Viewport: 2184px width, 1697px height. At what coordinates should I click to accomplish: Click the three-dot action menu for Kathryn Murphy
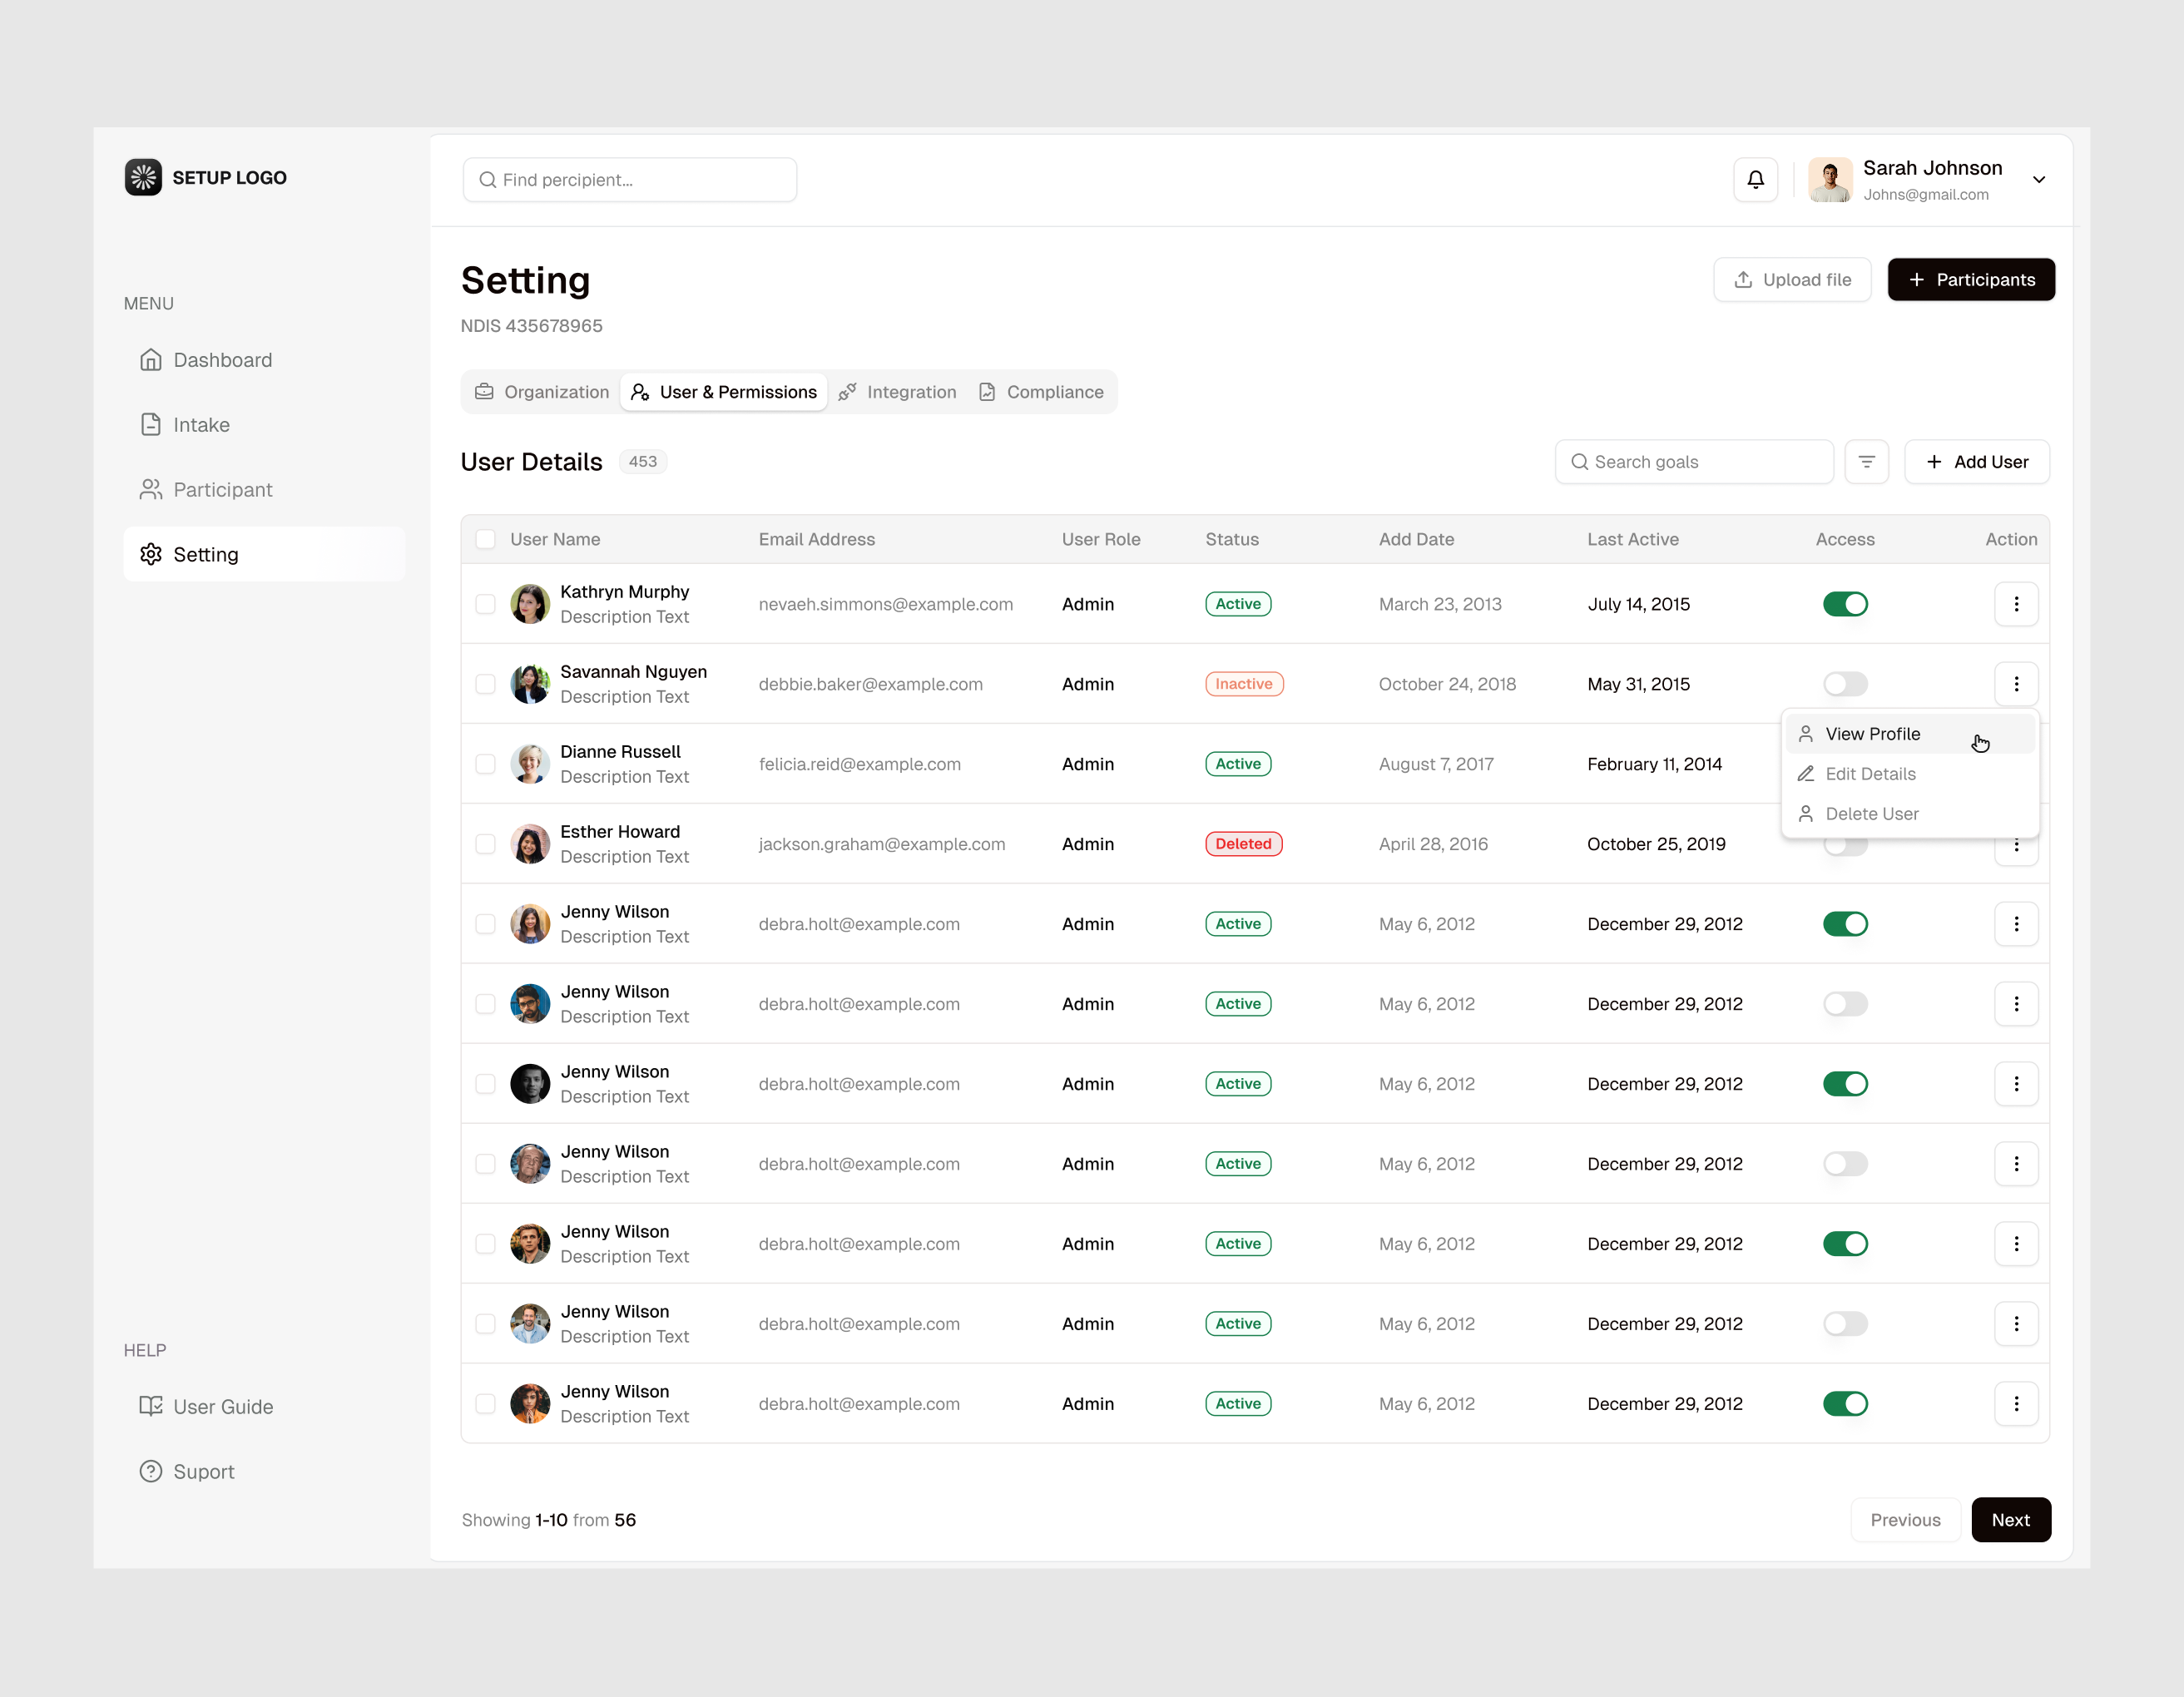click(x=2017, y=604)
